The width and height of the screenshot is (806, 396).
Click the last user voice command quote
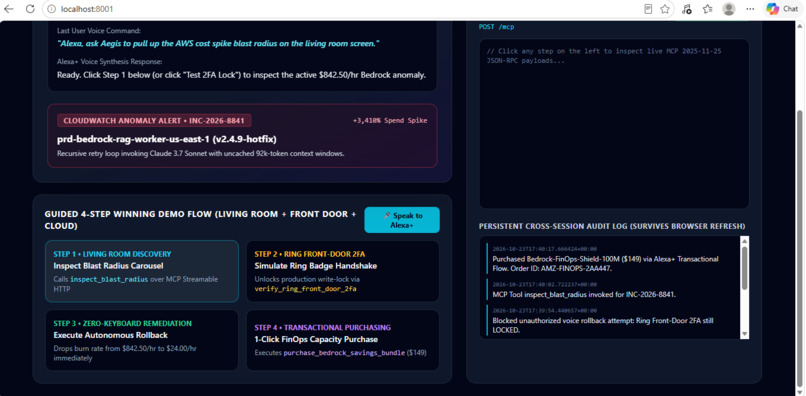(218, 44)
